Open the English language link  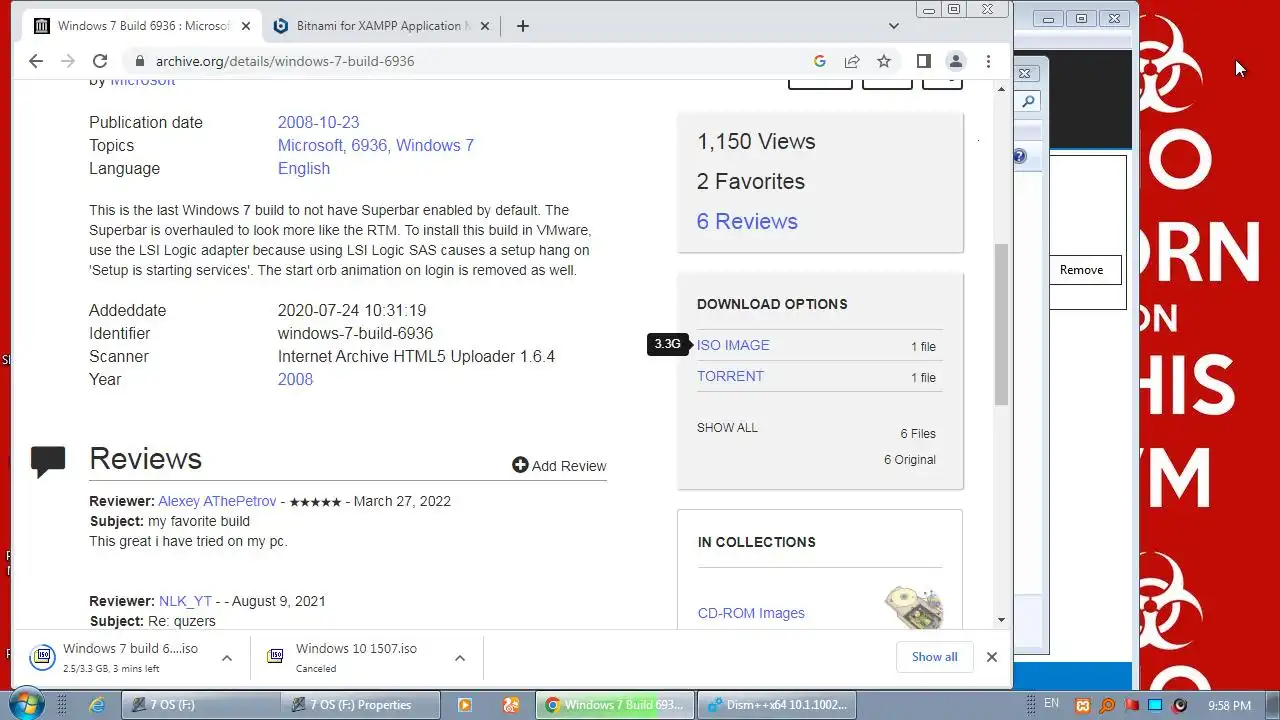304,168
